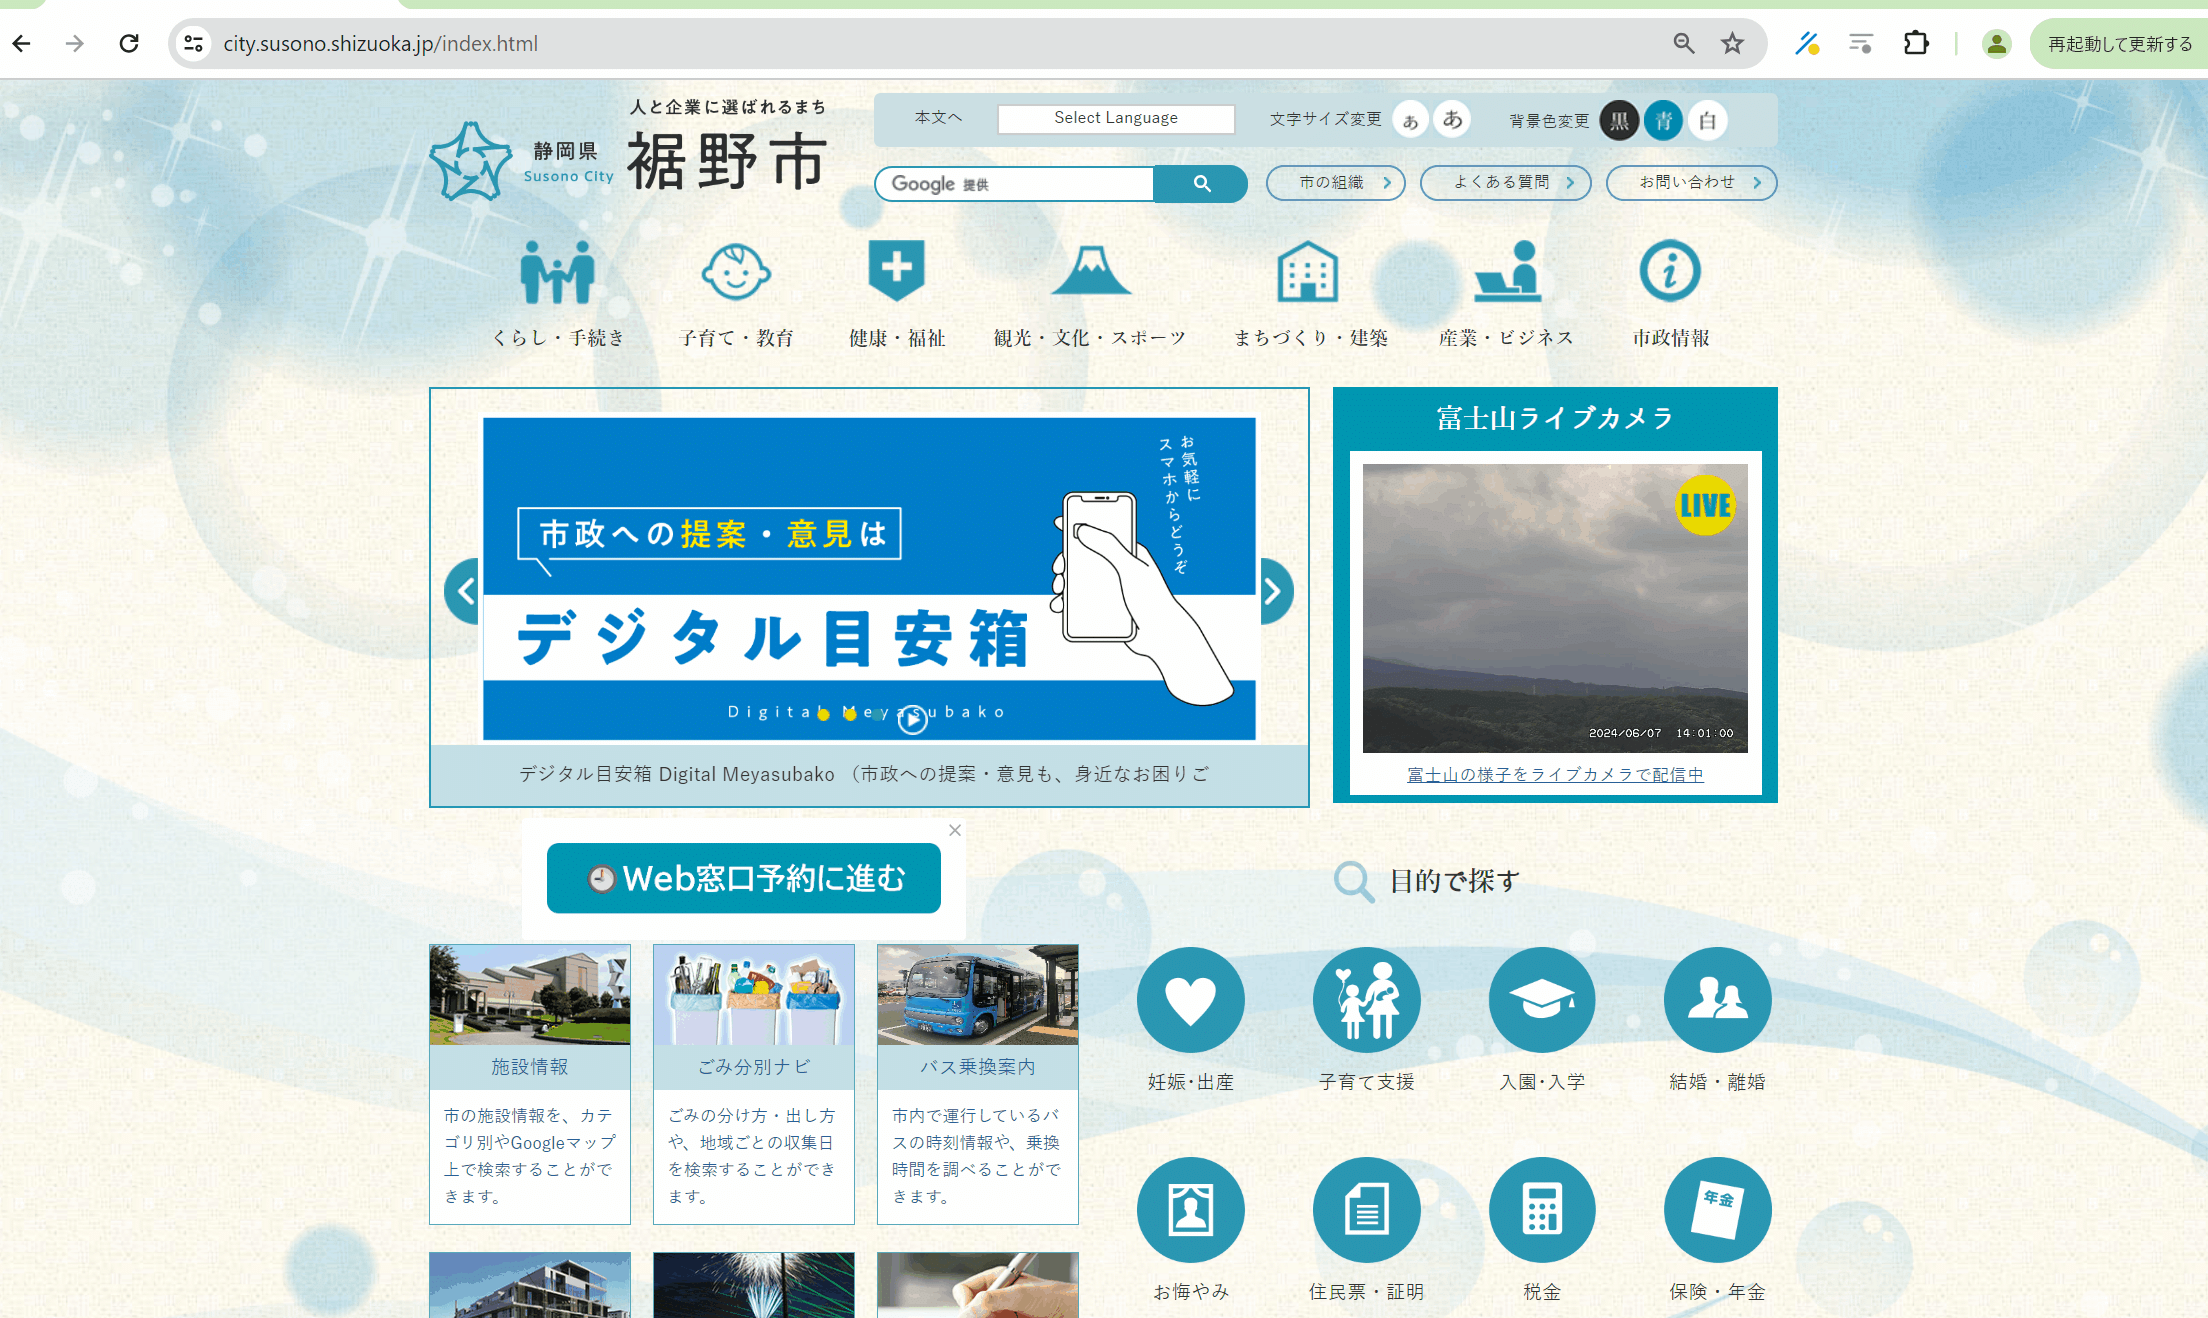Click the Mt. Fuji 観光・文化・スポーツ icon
Image resolution: width=2208 pixels, height=1318 pixels.
(1091, 270)
